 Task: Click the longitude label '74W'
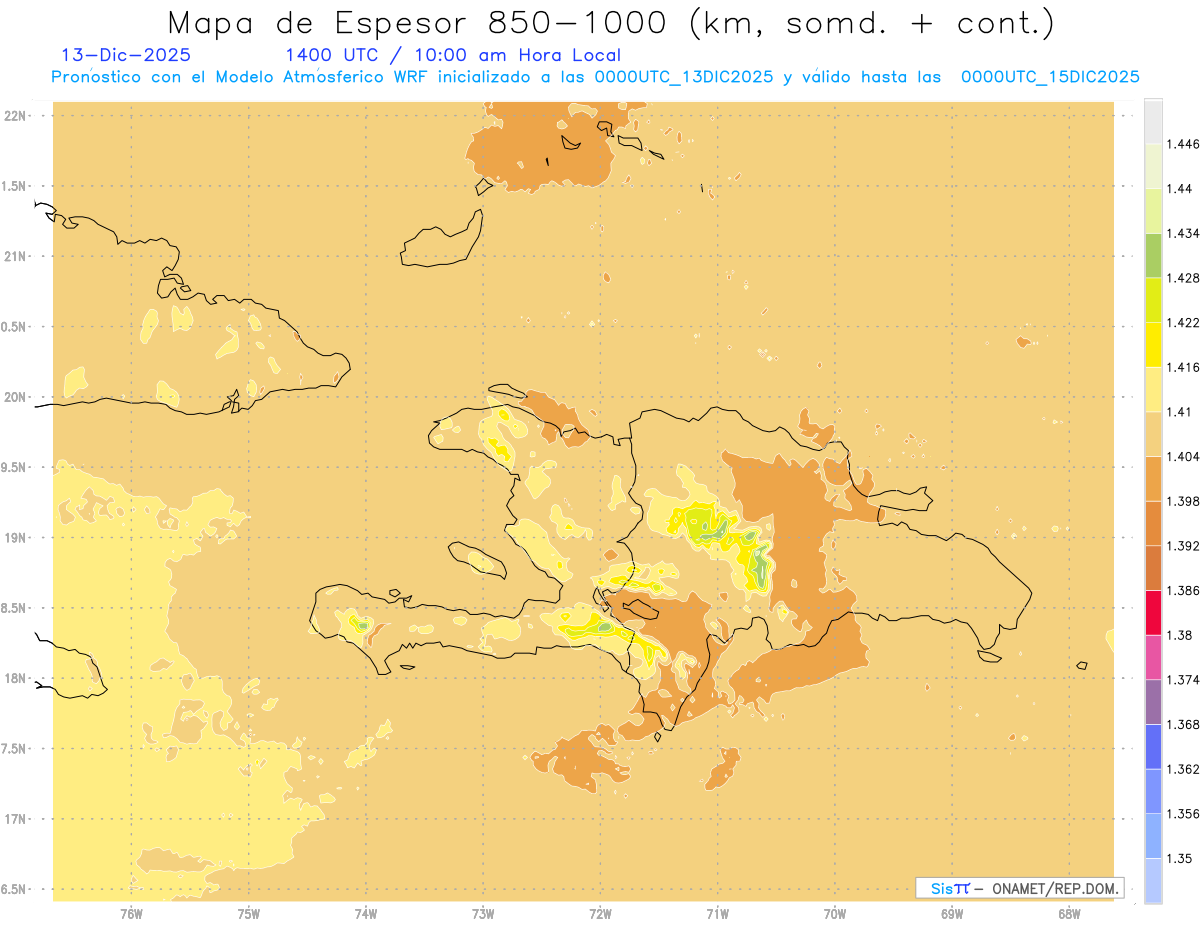pyautogui.click(x=366, y=912)
